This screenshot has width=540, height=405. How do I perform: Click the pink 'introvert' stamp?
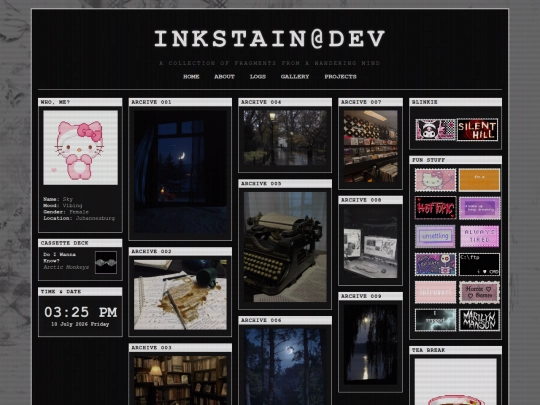(x=435, y=292)
